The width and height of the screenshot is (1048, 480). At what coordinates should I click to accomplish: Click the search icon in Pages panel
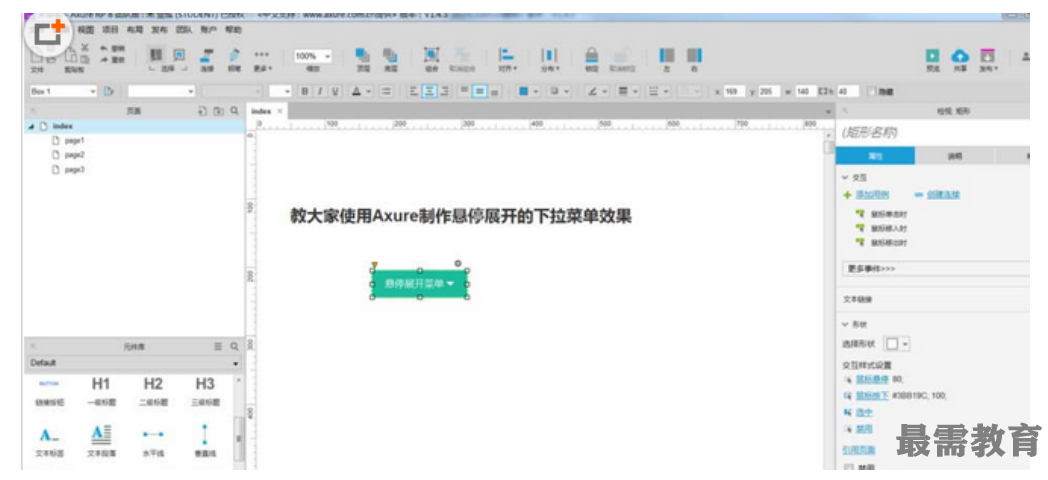(234, 112)
